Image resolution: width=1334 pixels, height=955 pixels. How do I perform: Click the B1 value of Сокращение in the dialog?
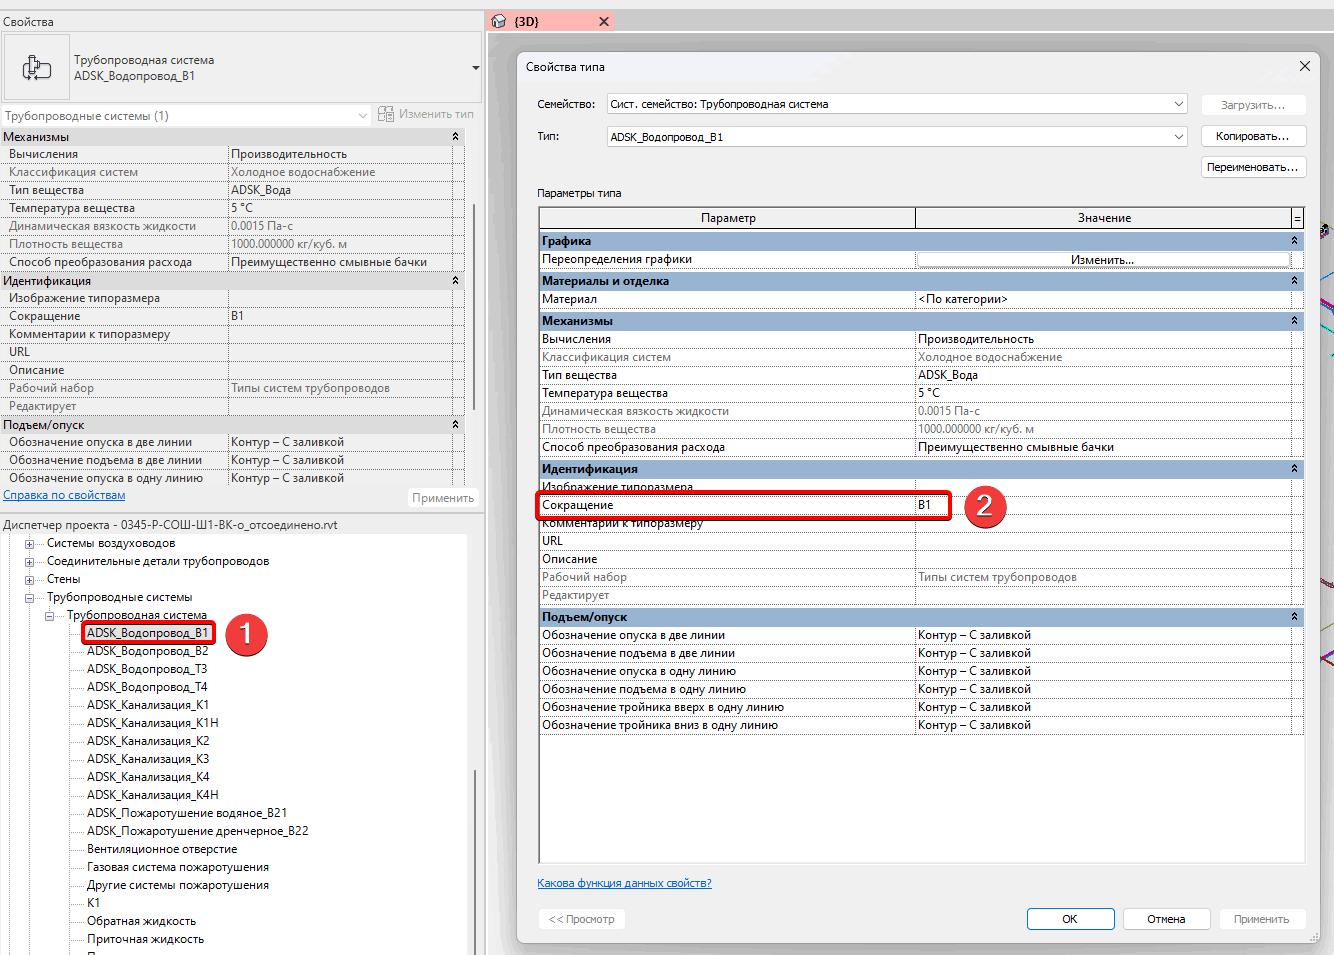1103,505
